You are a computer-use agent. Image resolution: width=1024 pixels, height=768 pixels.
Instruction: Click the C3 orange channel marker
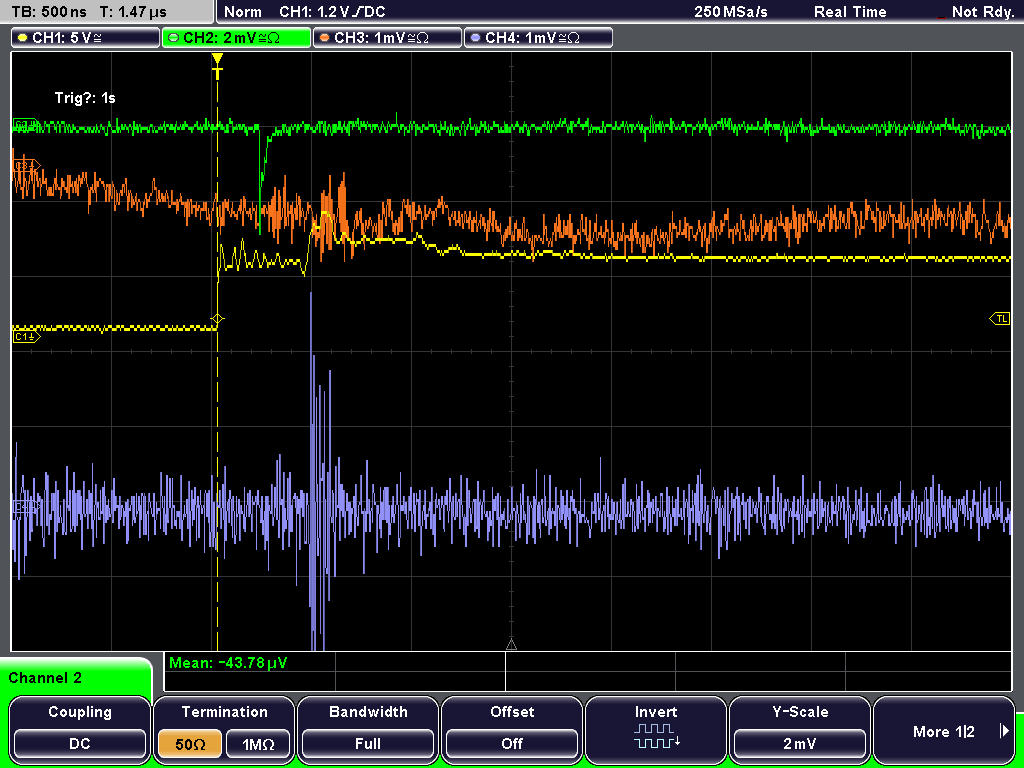(27, 166)
